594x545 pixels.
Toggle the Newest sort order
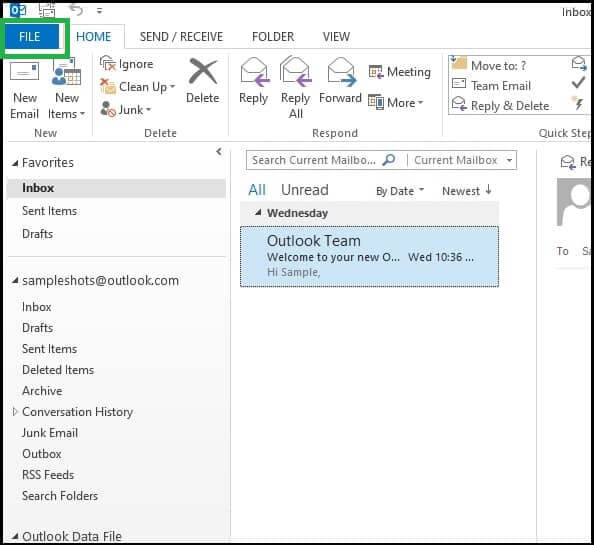(x=467, y=191)
